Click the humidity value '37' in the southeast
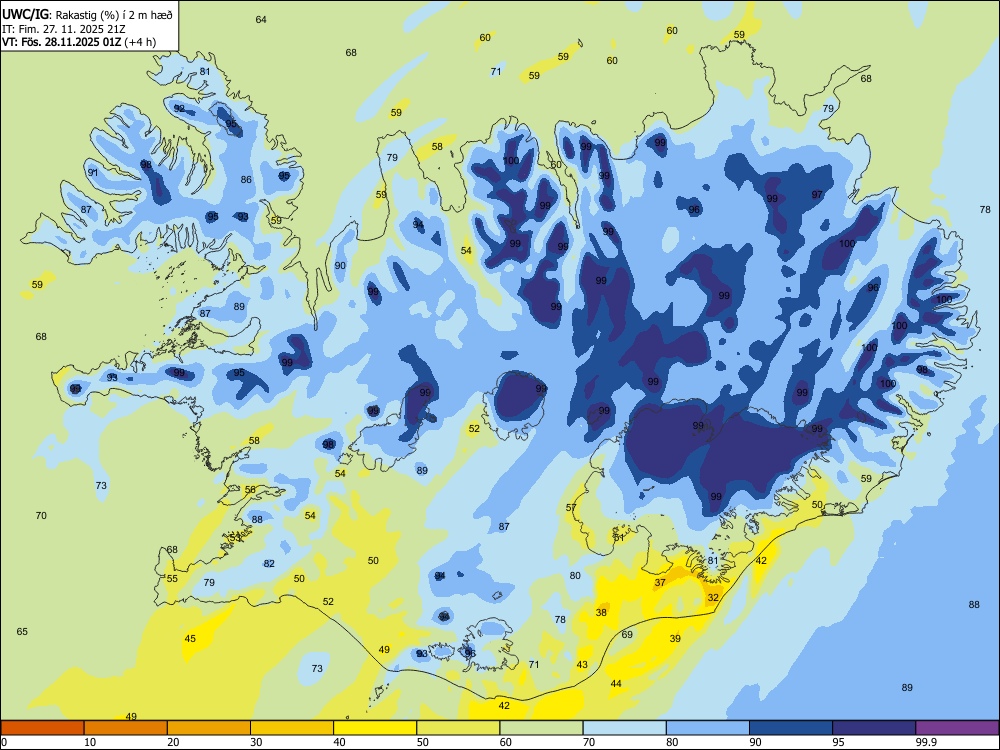Screen dimensions: 1000x750 [660, 582]
